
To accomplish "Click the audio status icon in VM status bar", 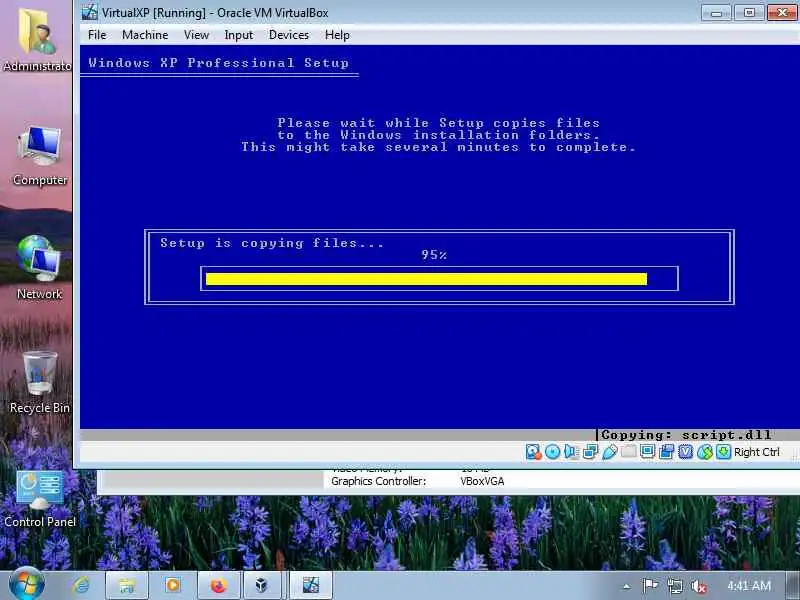I will pyautogui.click(x=571, y=452).
